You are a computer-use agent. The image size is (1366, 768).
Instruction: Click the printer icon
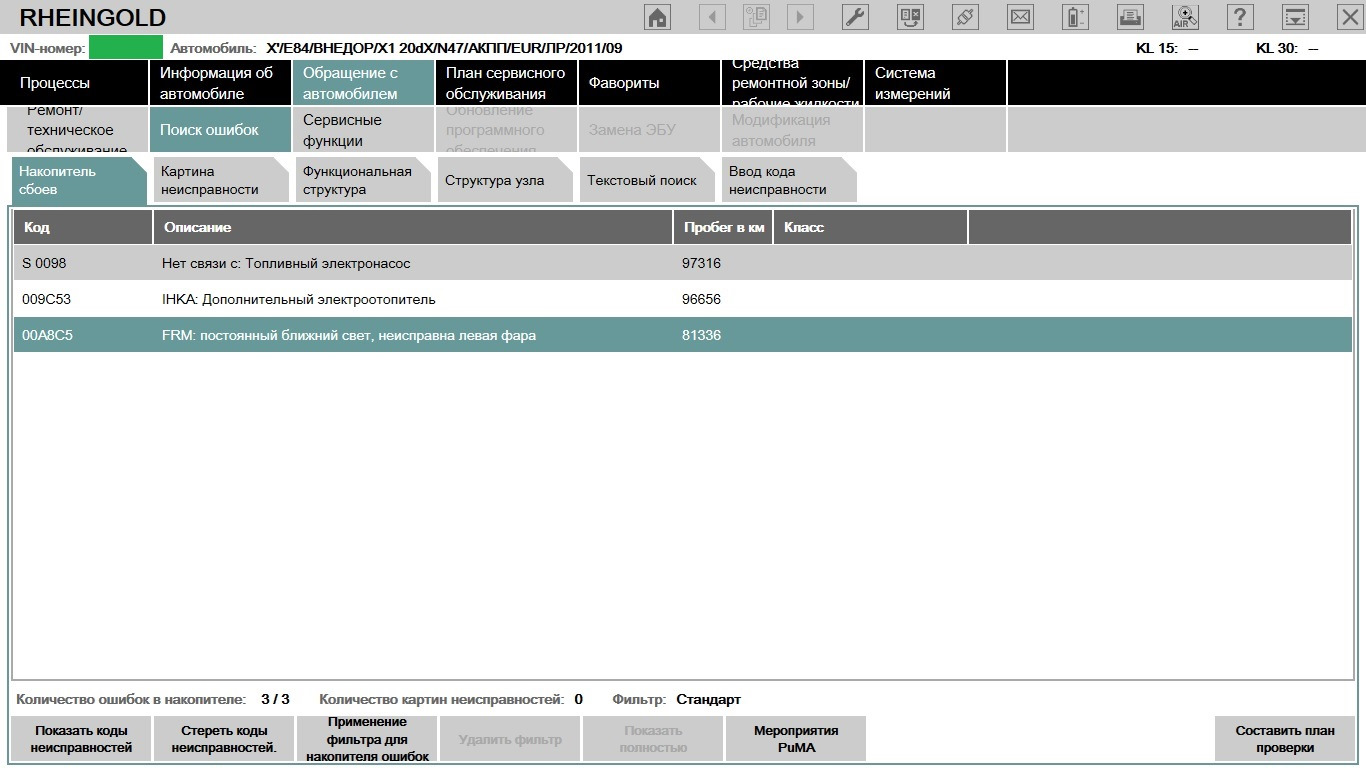[1130, 16]
